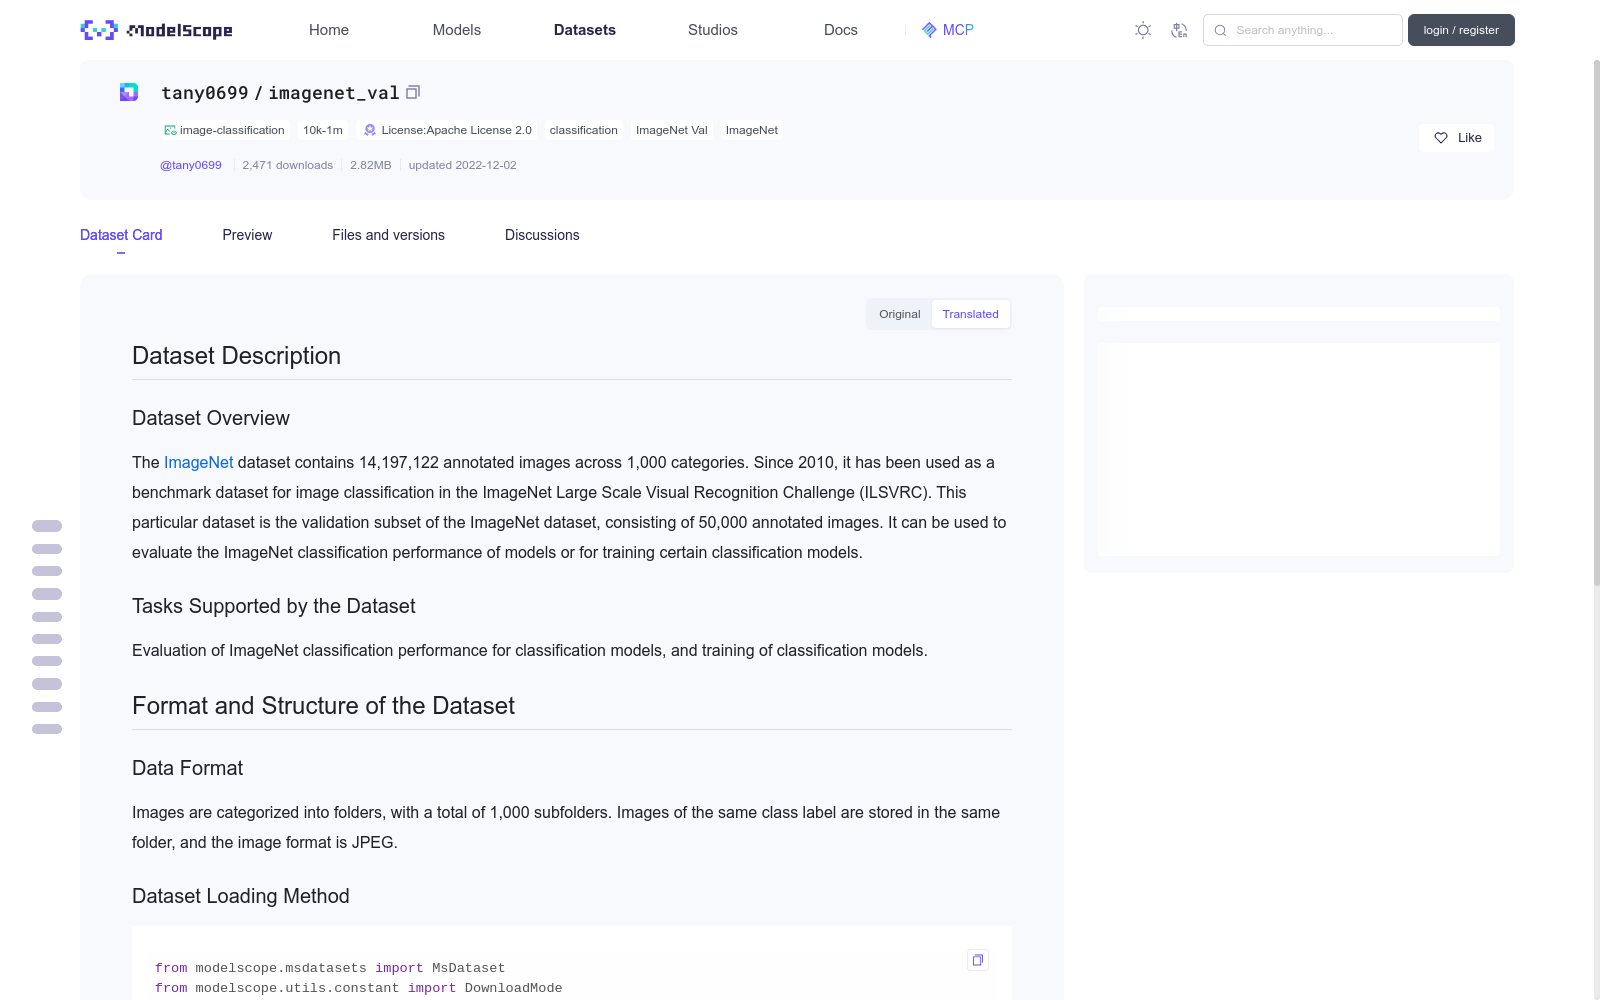
Task: Click the 'Dataset Description' heading
Action: click(x=236, y=356)
